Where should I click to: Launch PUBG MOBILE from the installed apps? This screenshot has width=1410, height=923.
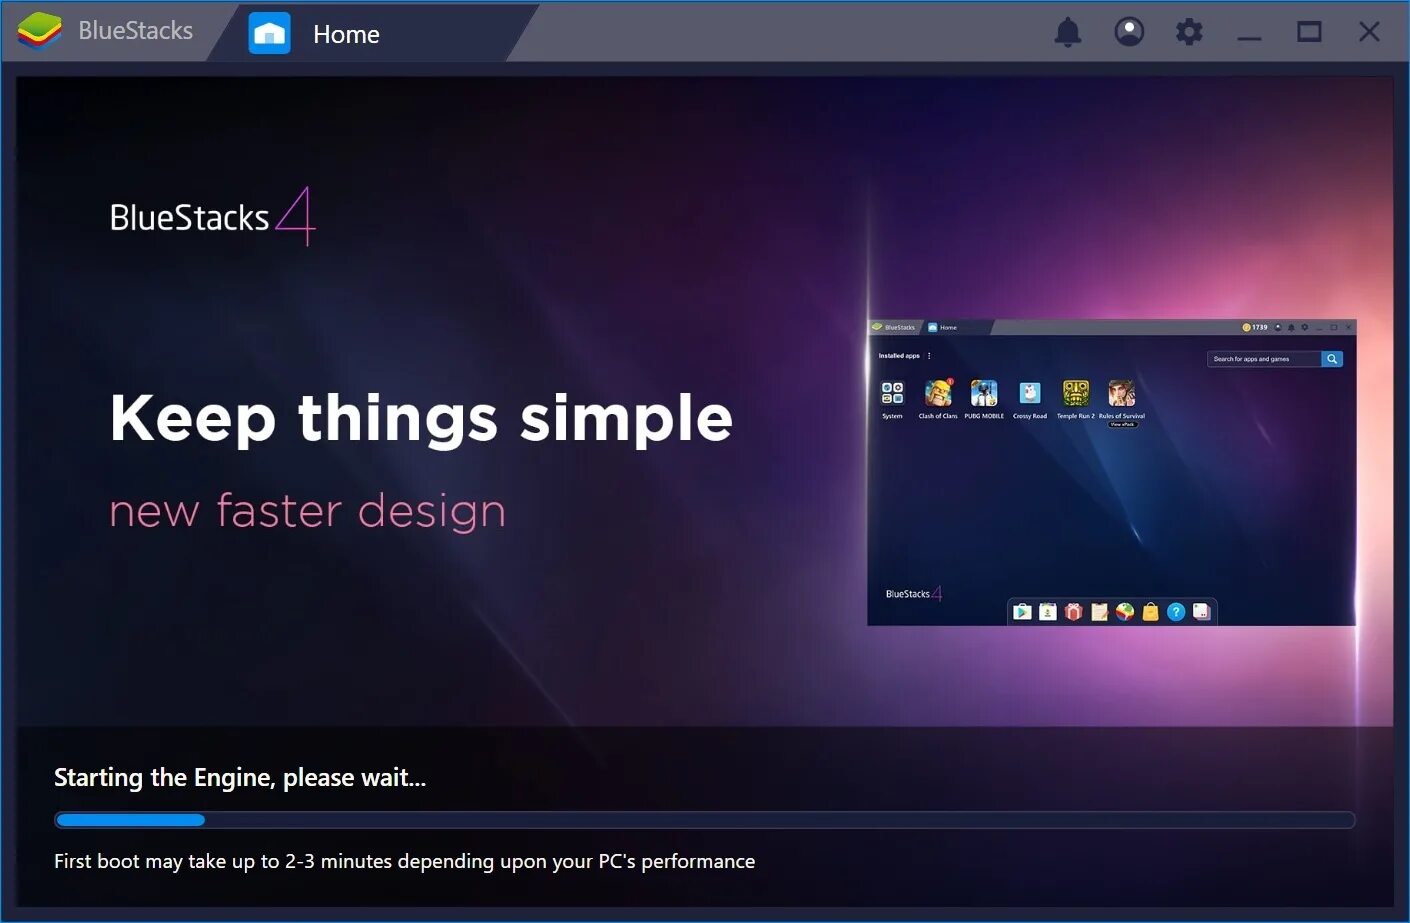tap(984, 392)
